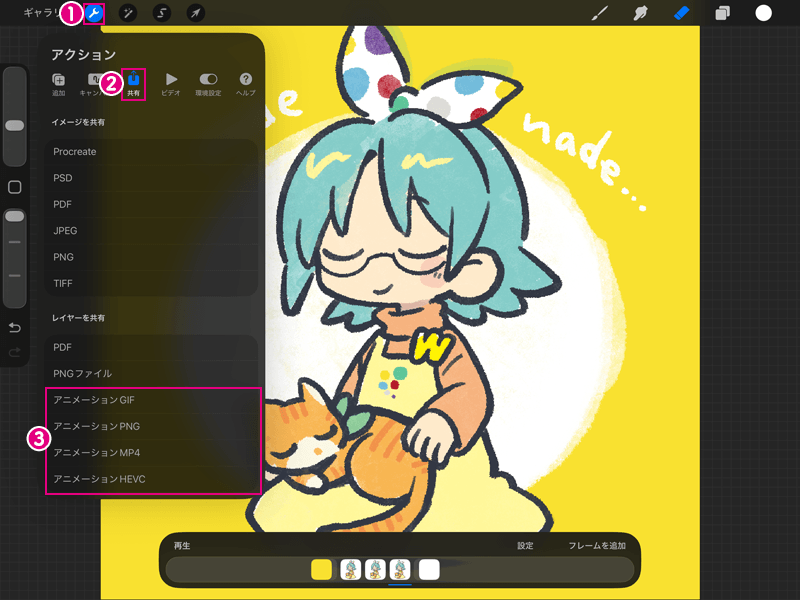Image resolution: width=800 pixels, height=600 pixels.
Task: Open the Layers panel icon
Action: [722, 13]
